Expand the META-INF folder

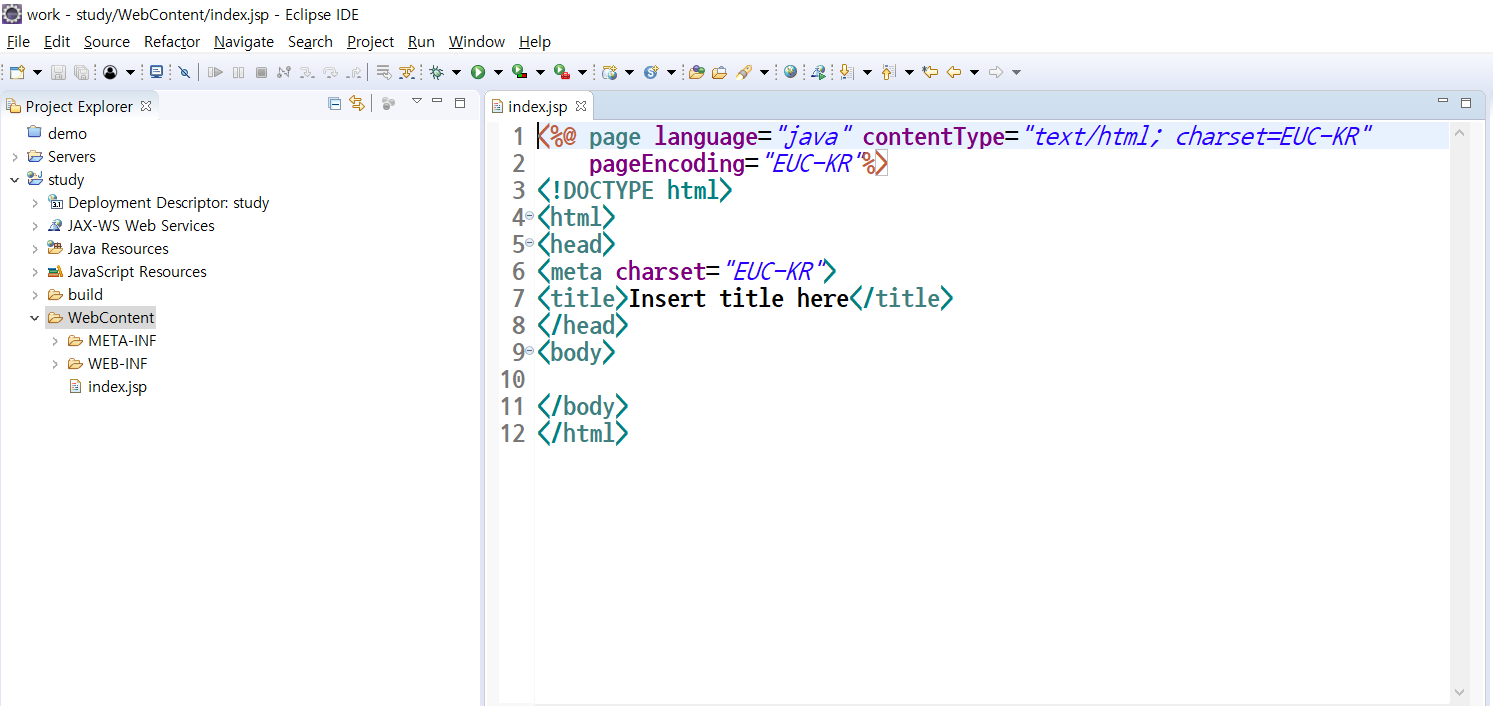coord(55,341)
